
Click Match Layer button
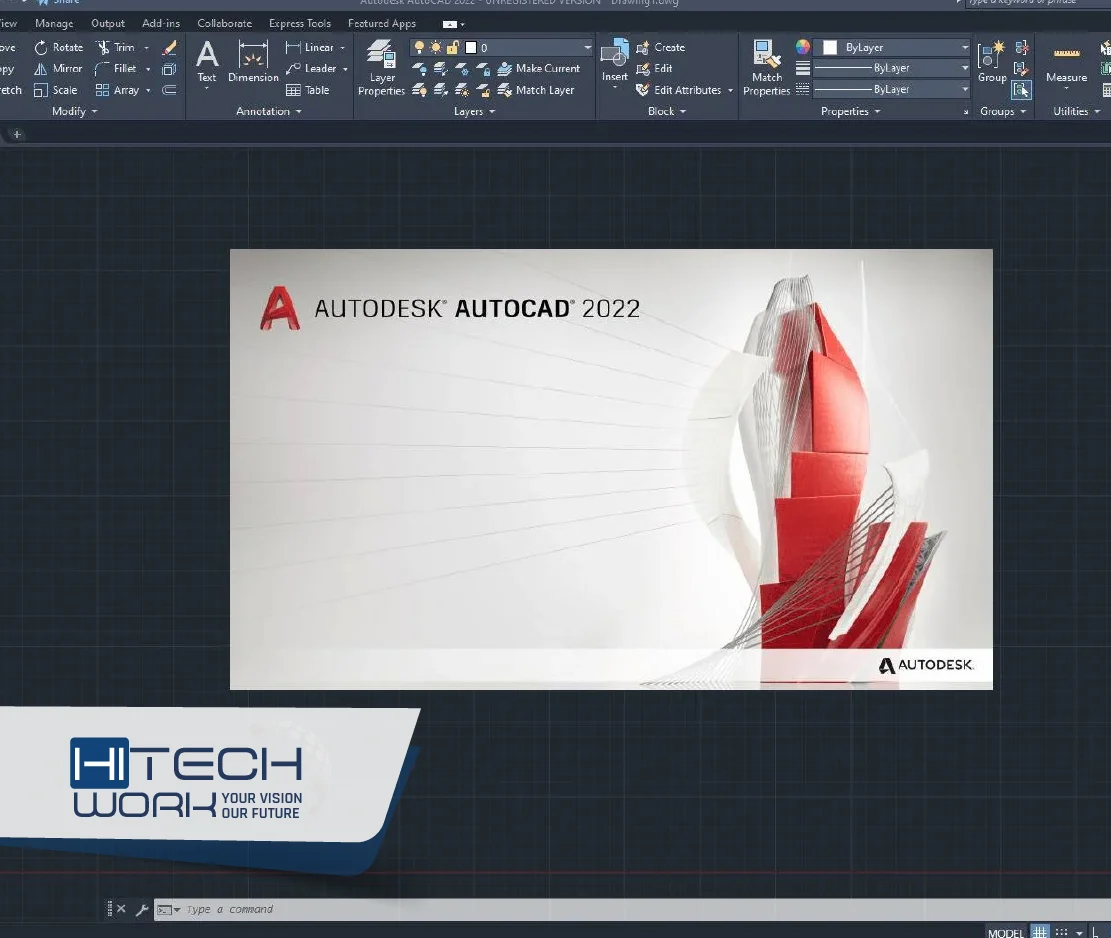point(536,90)
